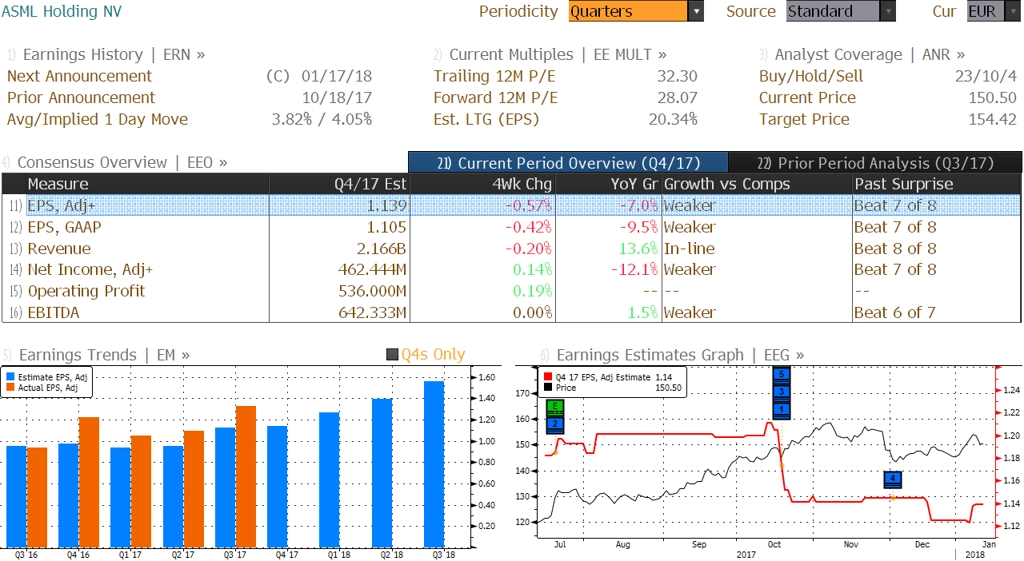Select the EBITDA measure row

click(511, 313)
